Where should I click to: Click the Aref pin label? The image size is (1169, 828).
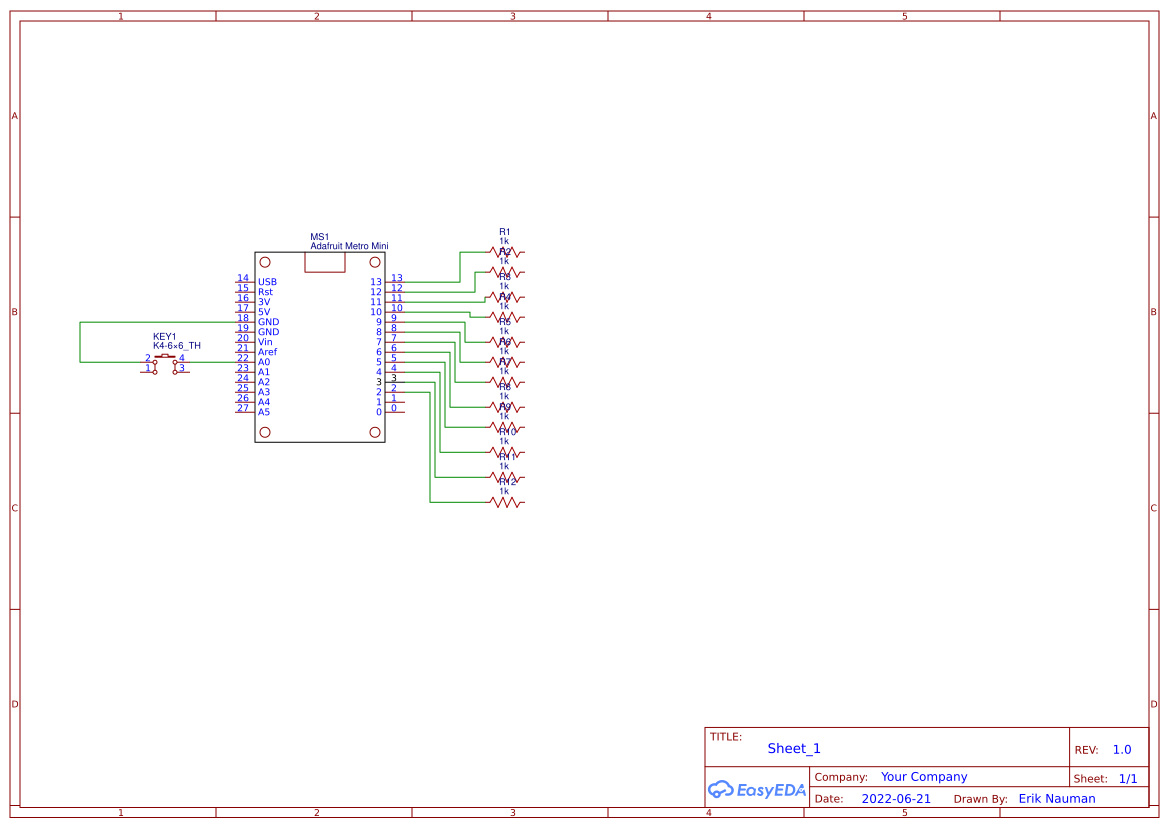pyautogui.click(x=267, y=351)
